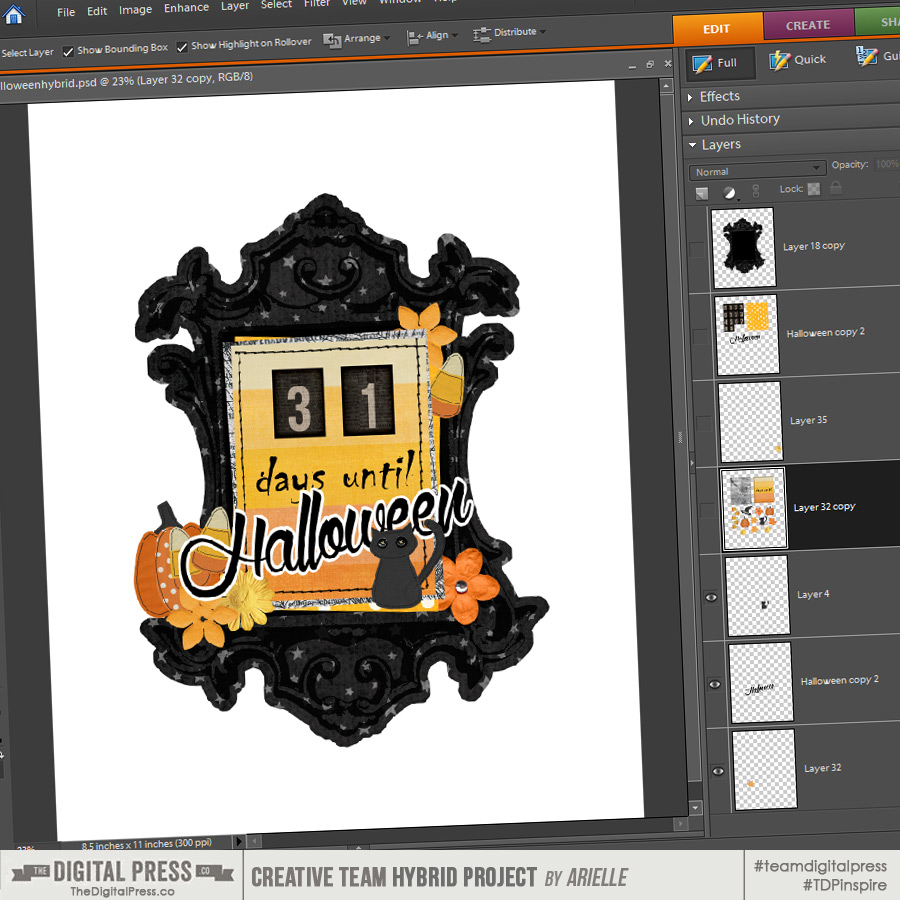Viewport: 900px width, 900px height.
Task: Click the Home icon in the top-left corner
Action: [15, 13]
